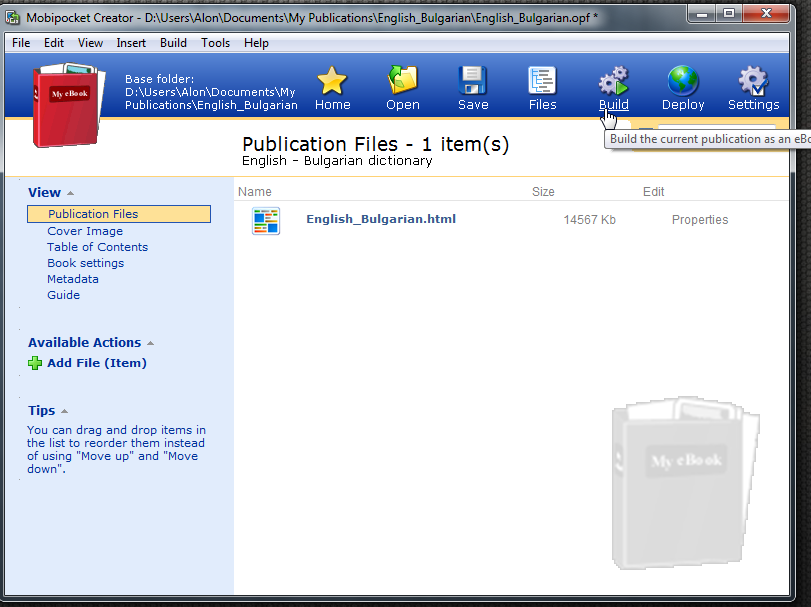This screenshot has width=811, height=607.
Task: Collapse the Available Actions section
Action: click(x=151, y=343)
